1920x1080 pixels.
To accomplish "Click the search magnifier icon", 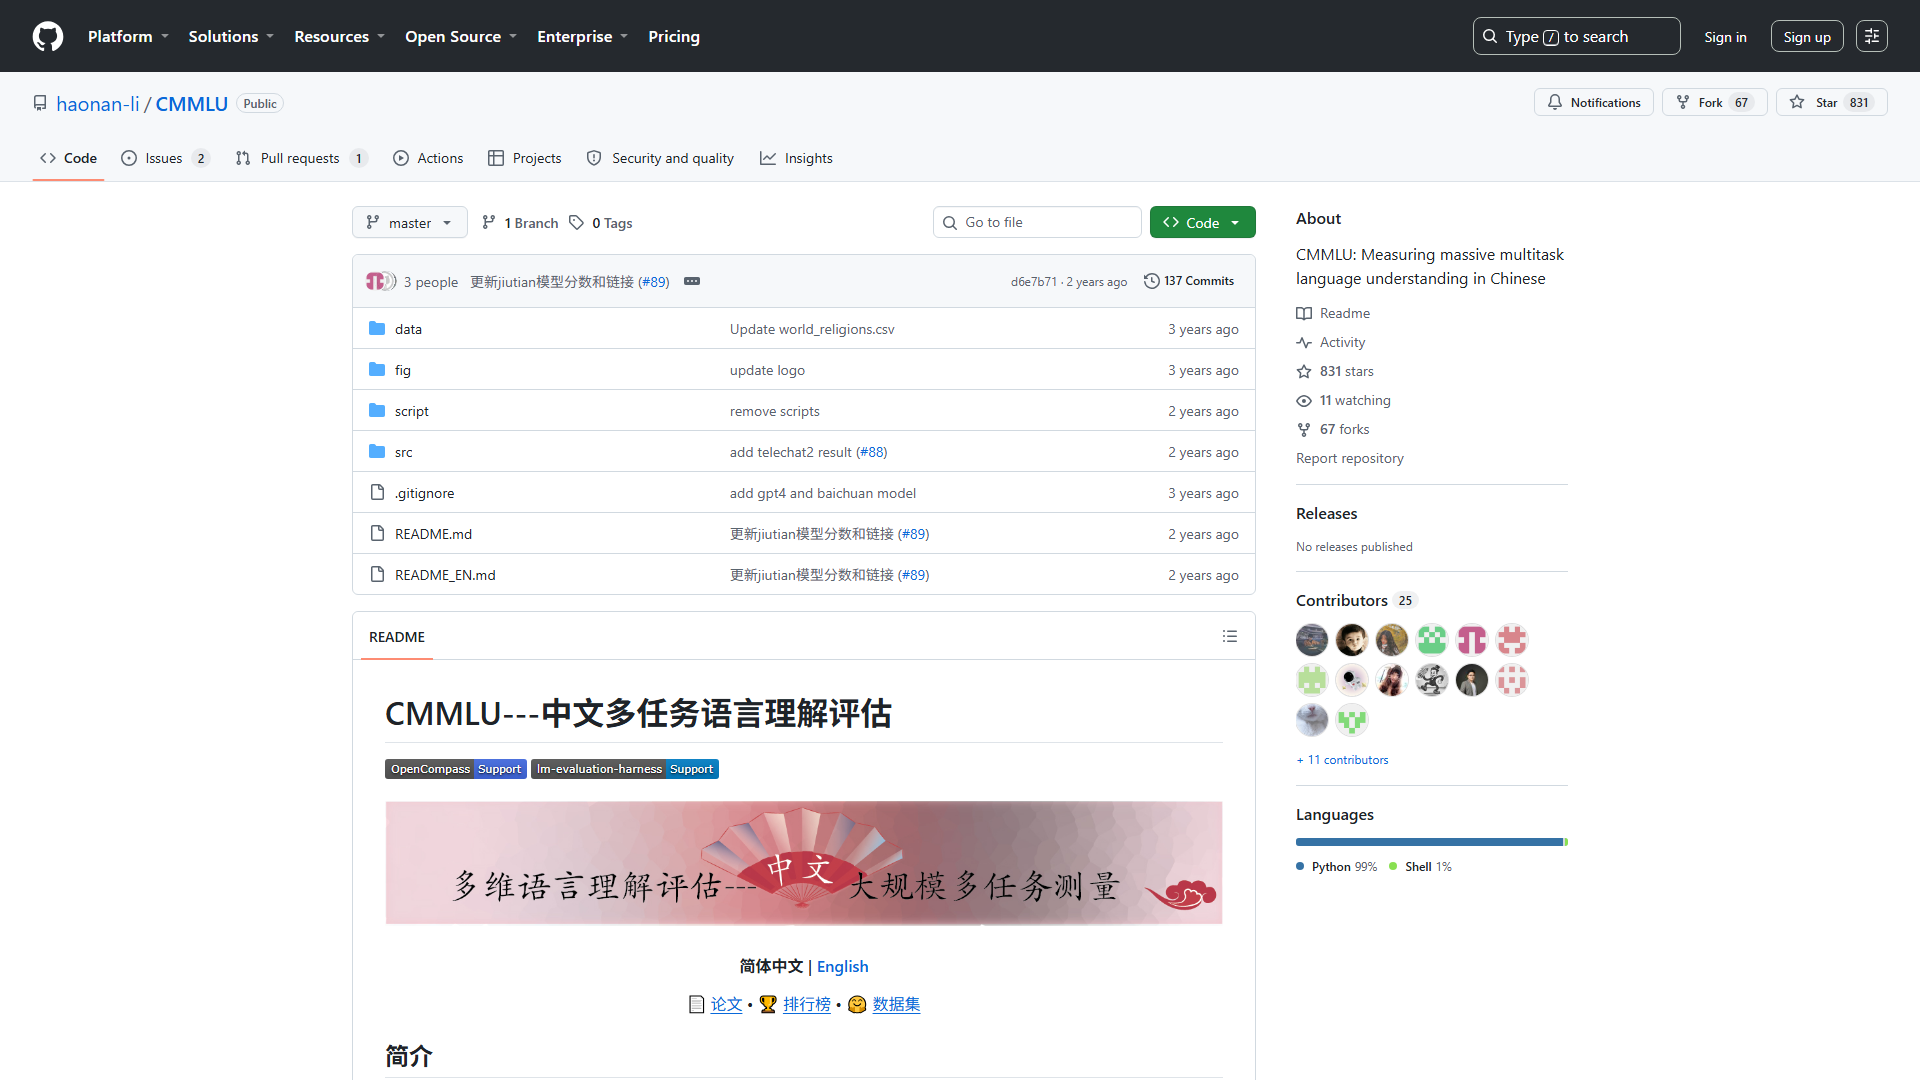I will click(1490, 36).
